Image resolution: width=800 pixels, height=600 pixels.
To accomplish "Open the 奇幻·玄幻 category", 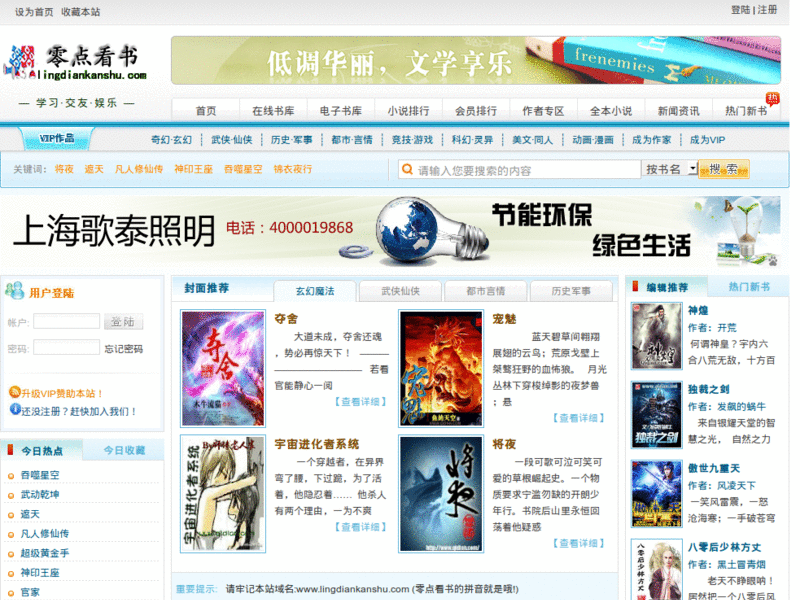I will [171, 140].
